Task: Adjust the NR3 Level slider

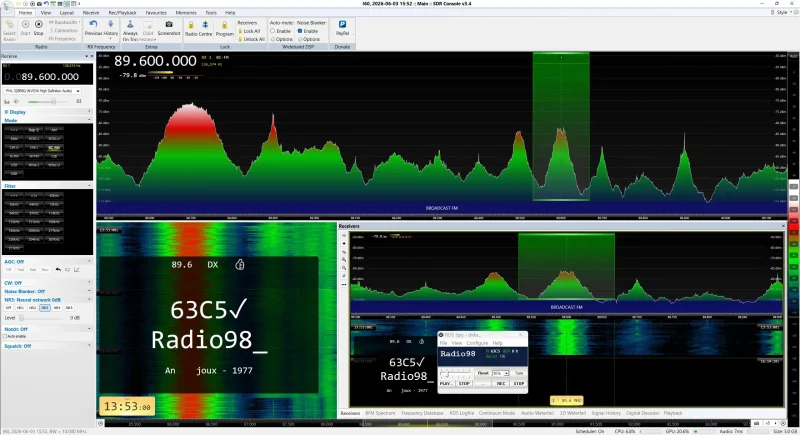Action: tap(43, 318)
